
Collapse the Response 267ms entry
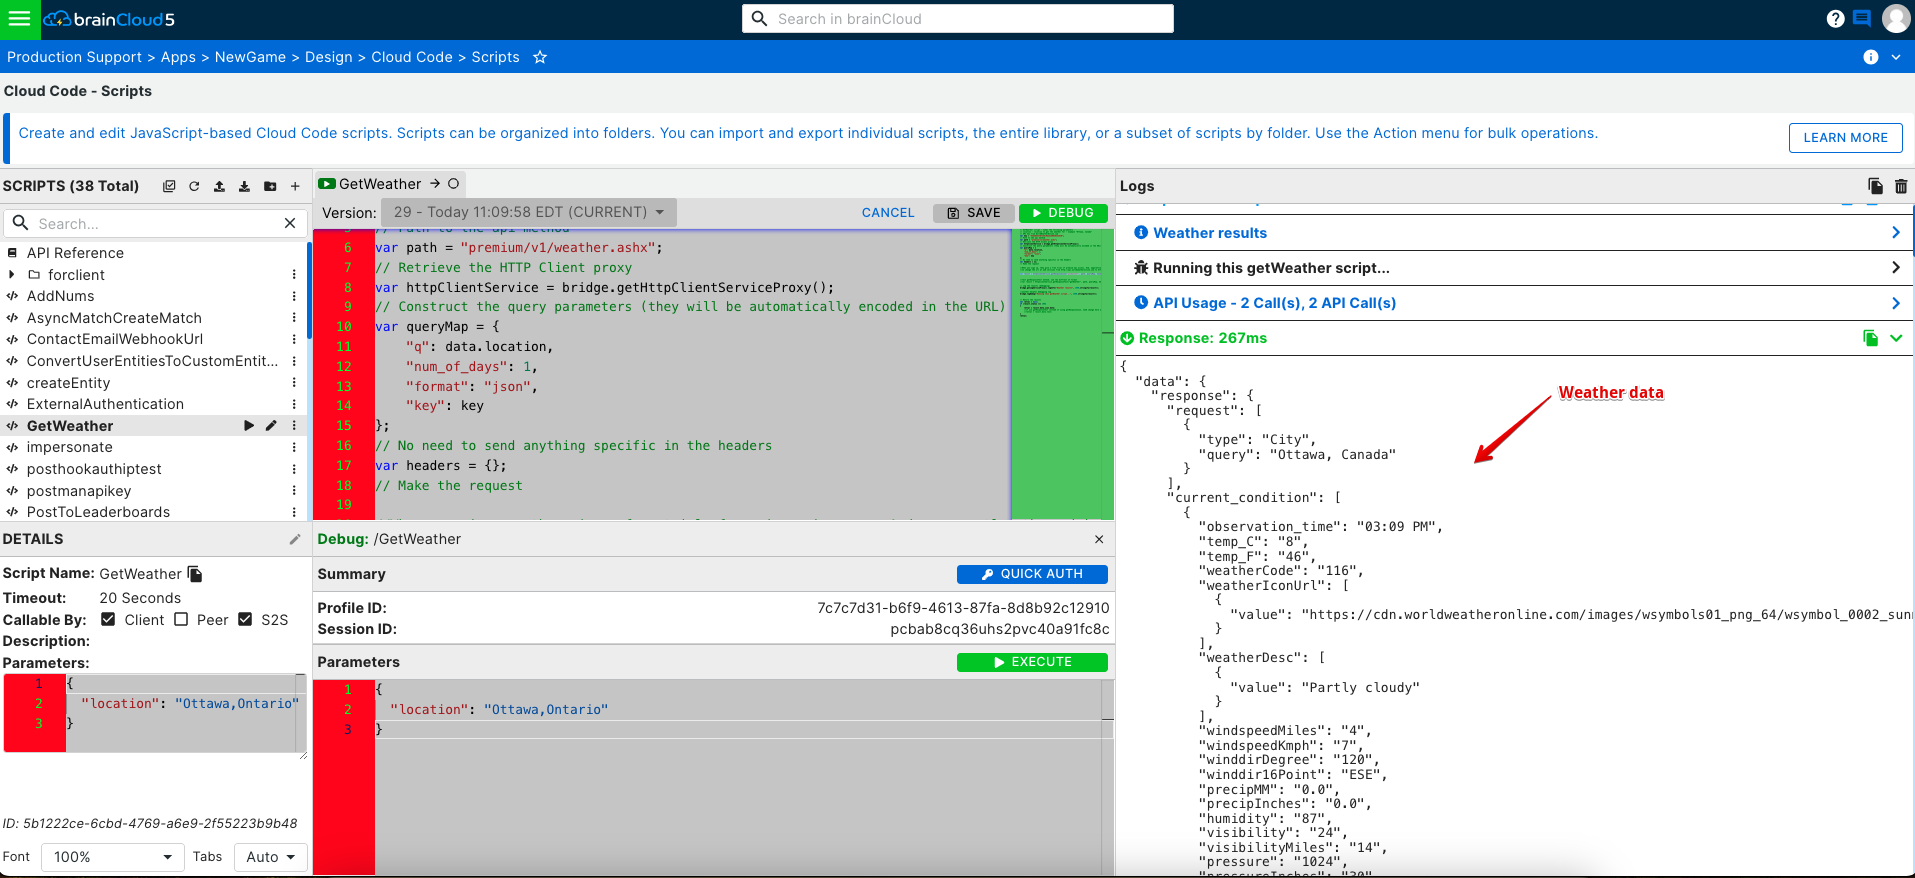click(1896, 338)
